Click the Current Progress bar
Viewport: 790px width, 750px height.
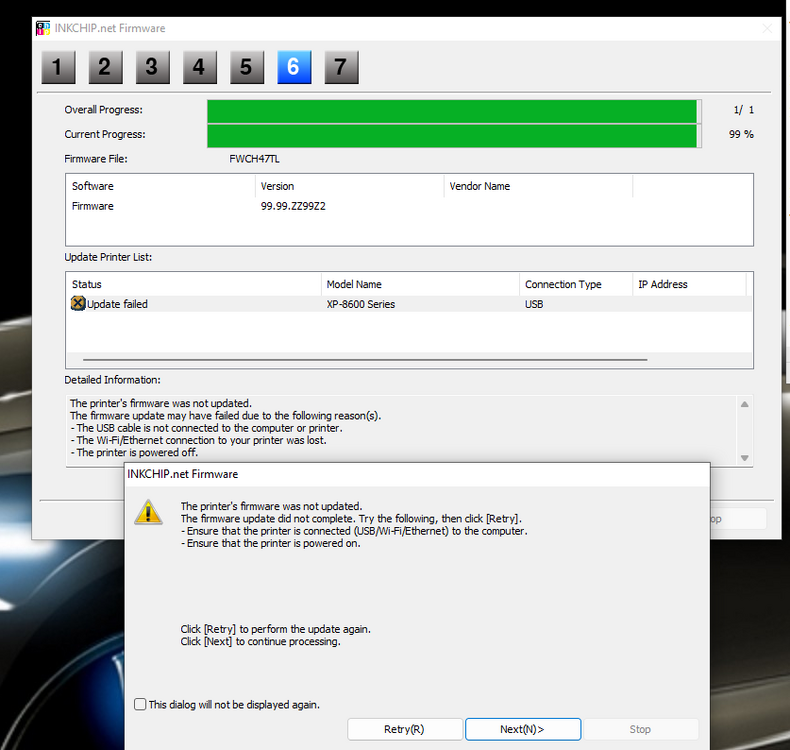tap(451, 134)
